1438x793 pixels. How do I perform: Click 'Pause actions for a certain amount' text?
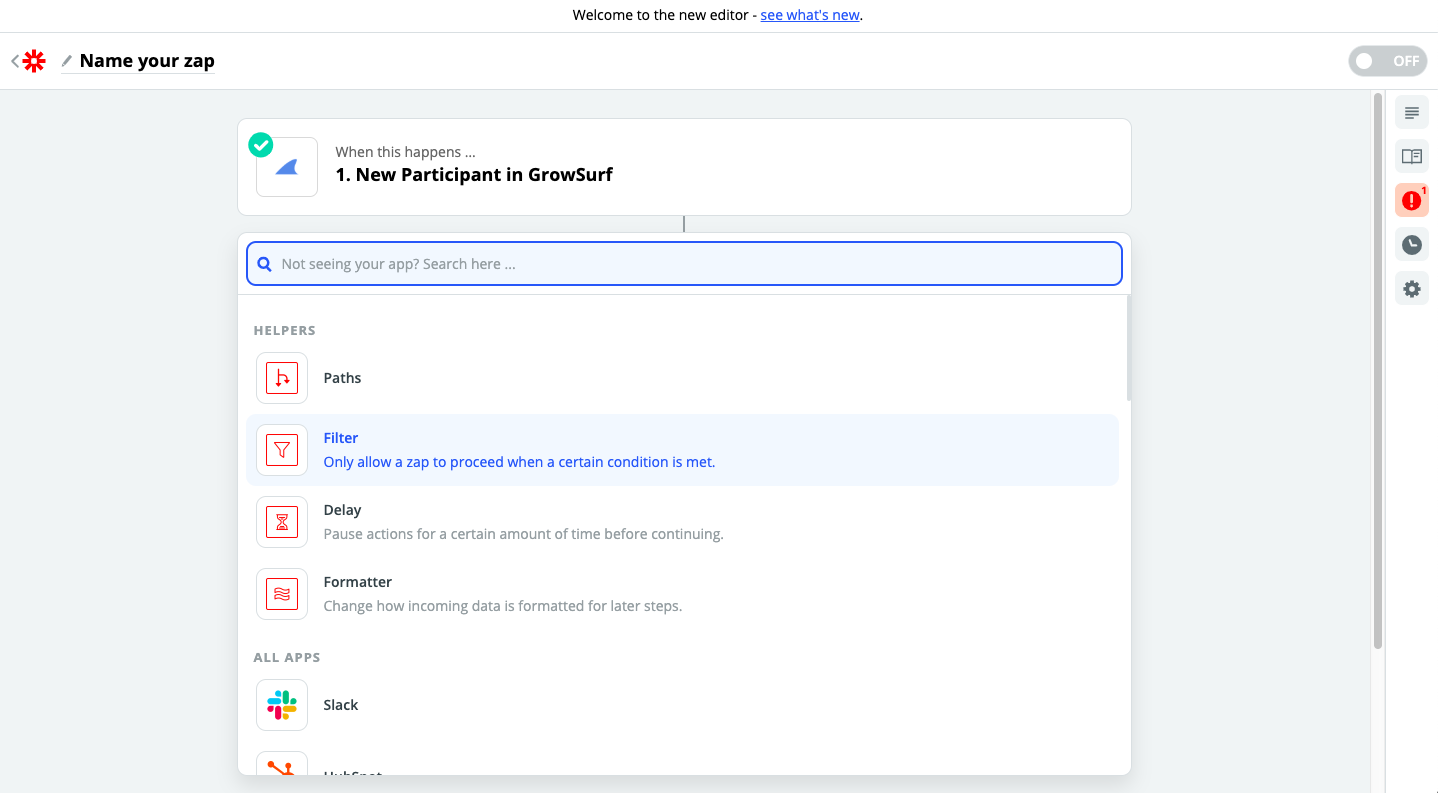(523, 534)
